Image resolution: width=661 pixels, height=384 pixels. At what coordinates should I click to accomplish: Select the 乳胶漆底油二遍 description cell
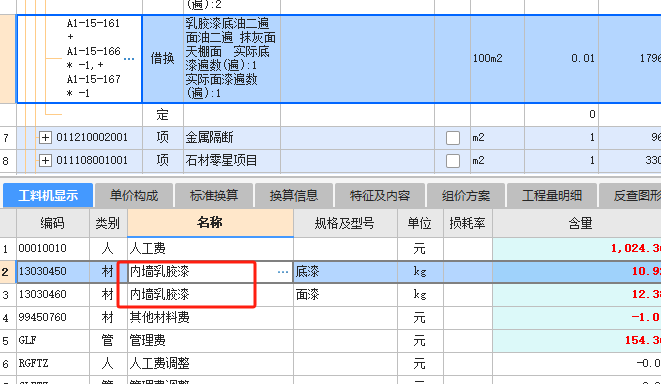click(x=232, y=59)
